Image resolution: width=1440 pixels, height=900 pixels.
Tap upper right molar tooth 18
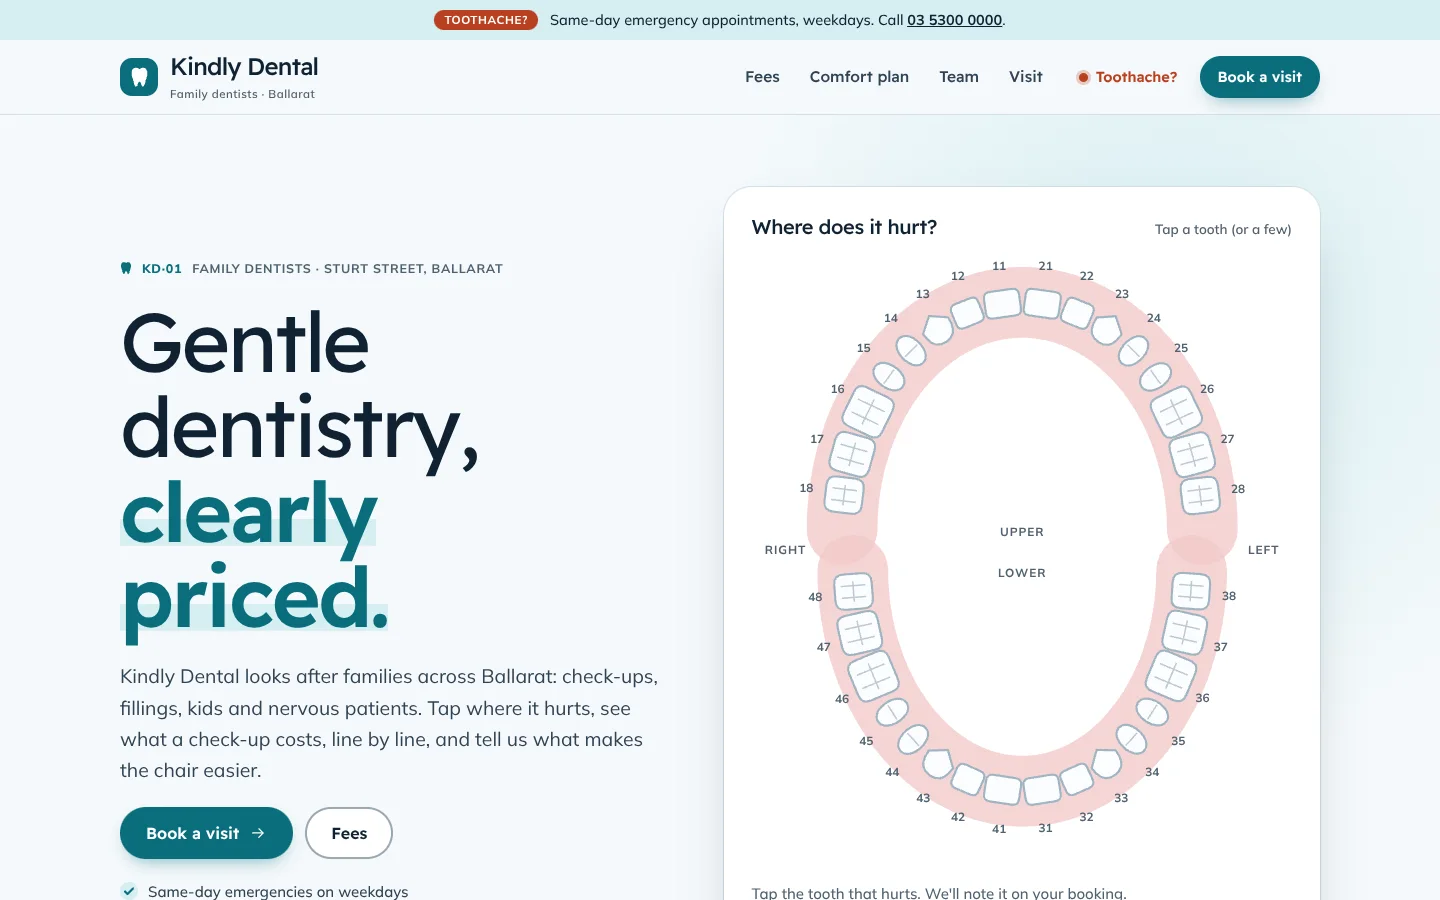coord(844,494)
